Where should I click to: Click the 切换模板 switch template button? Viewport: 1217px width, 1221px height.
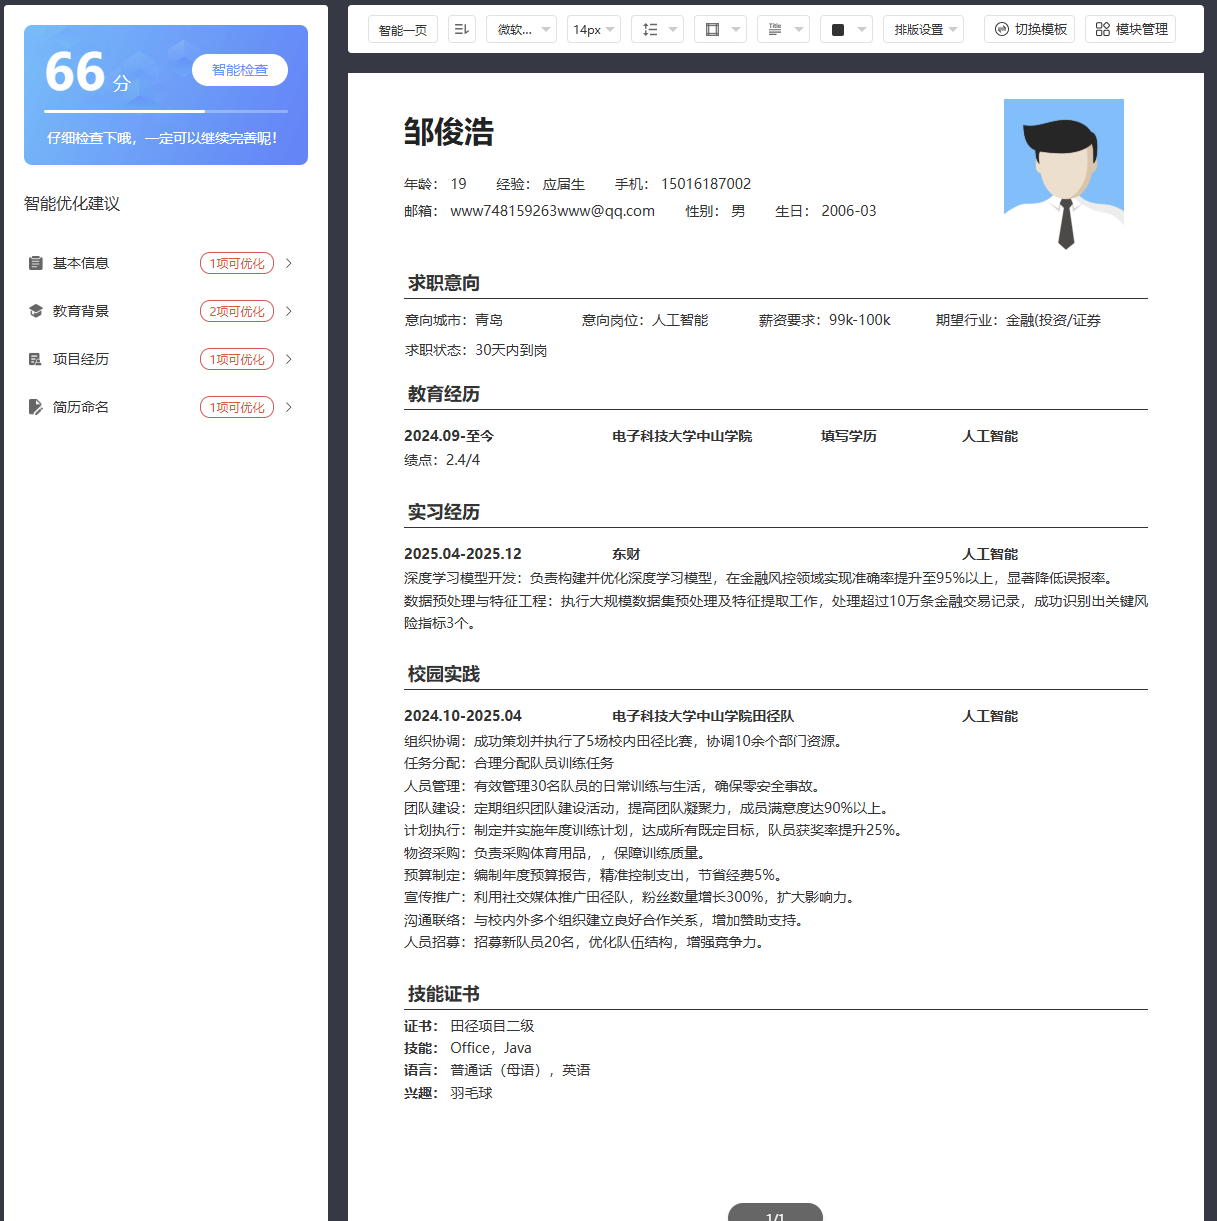pos(1030,29)
